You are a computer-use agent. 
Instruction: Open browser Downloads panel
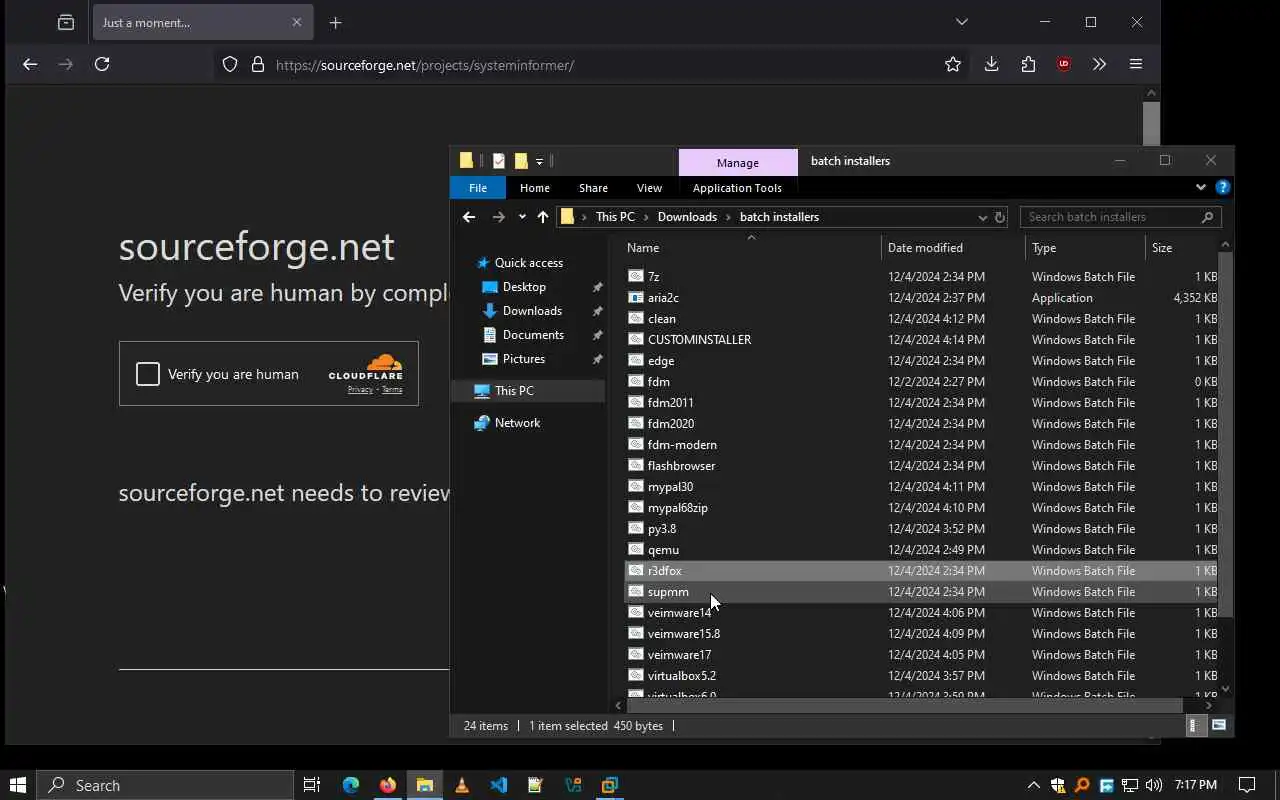coord(991,64)
